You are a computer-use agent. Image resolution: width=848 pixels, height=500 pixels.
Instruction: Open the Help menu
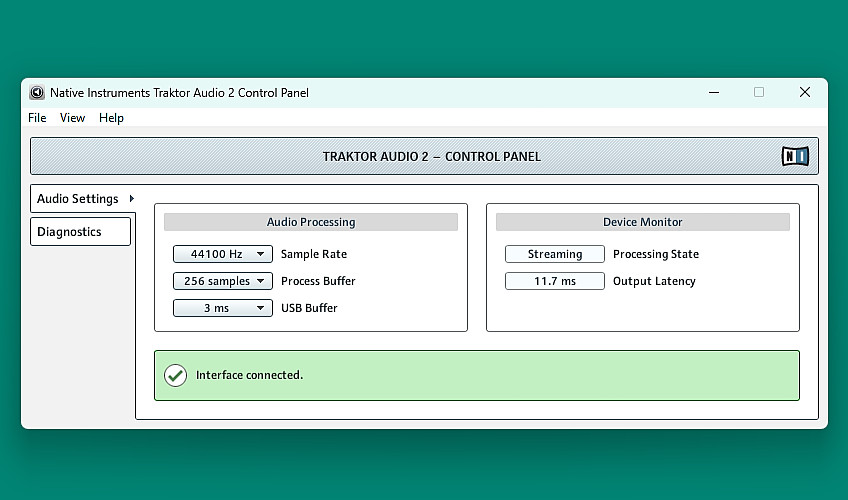point(111,118)
